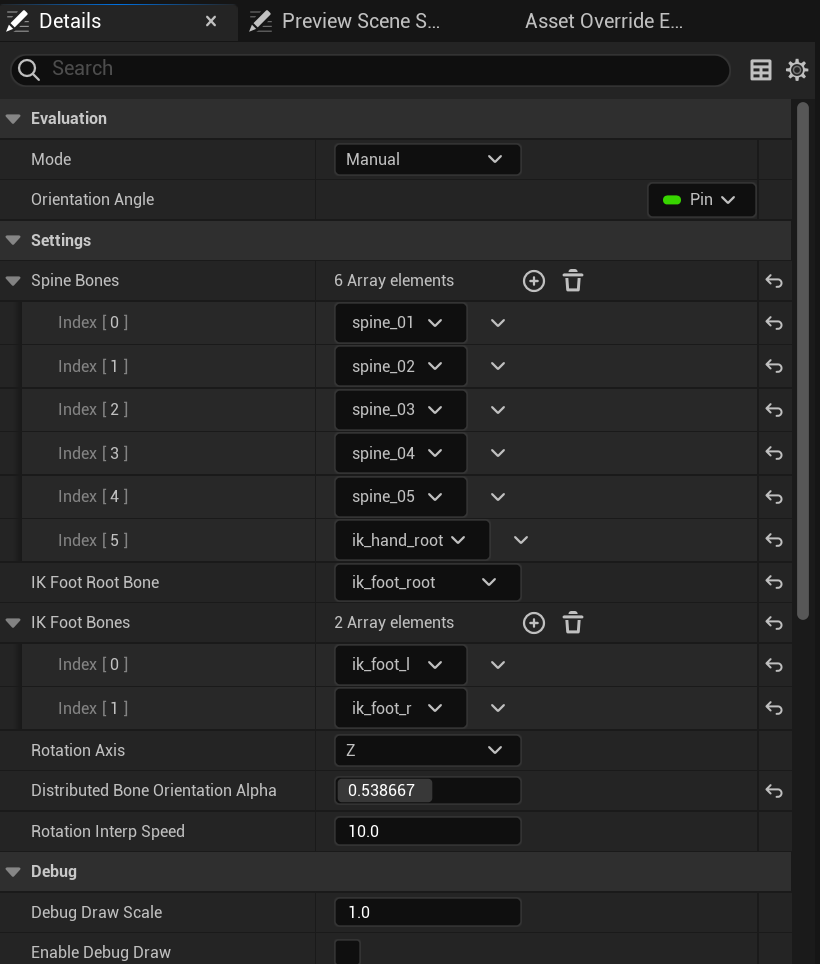Click the Distributed Bone Orientation Alpha slider
The image size is (820, 964).
(x=427, y=791)
